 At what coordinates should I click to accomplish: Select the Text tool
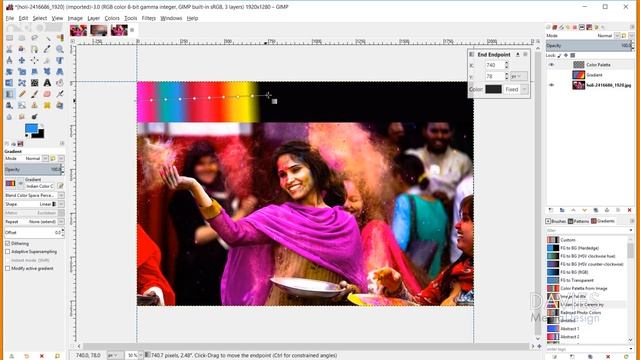click(47, 83)
